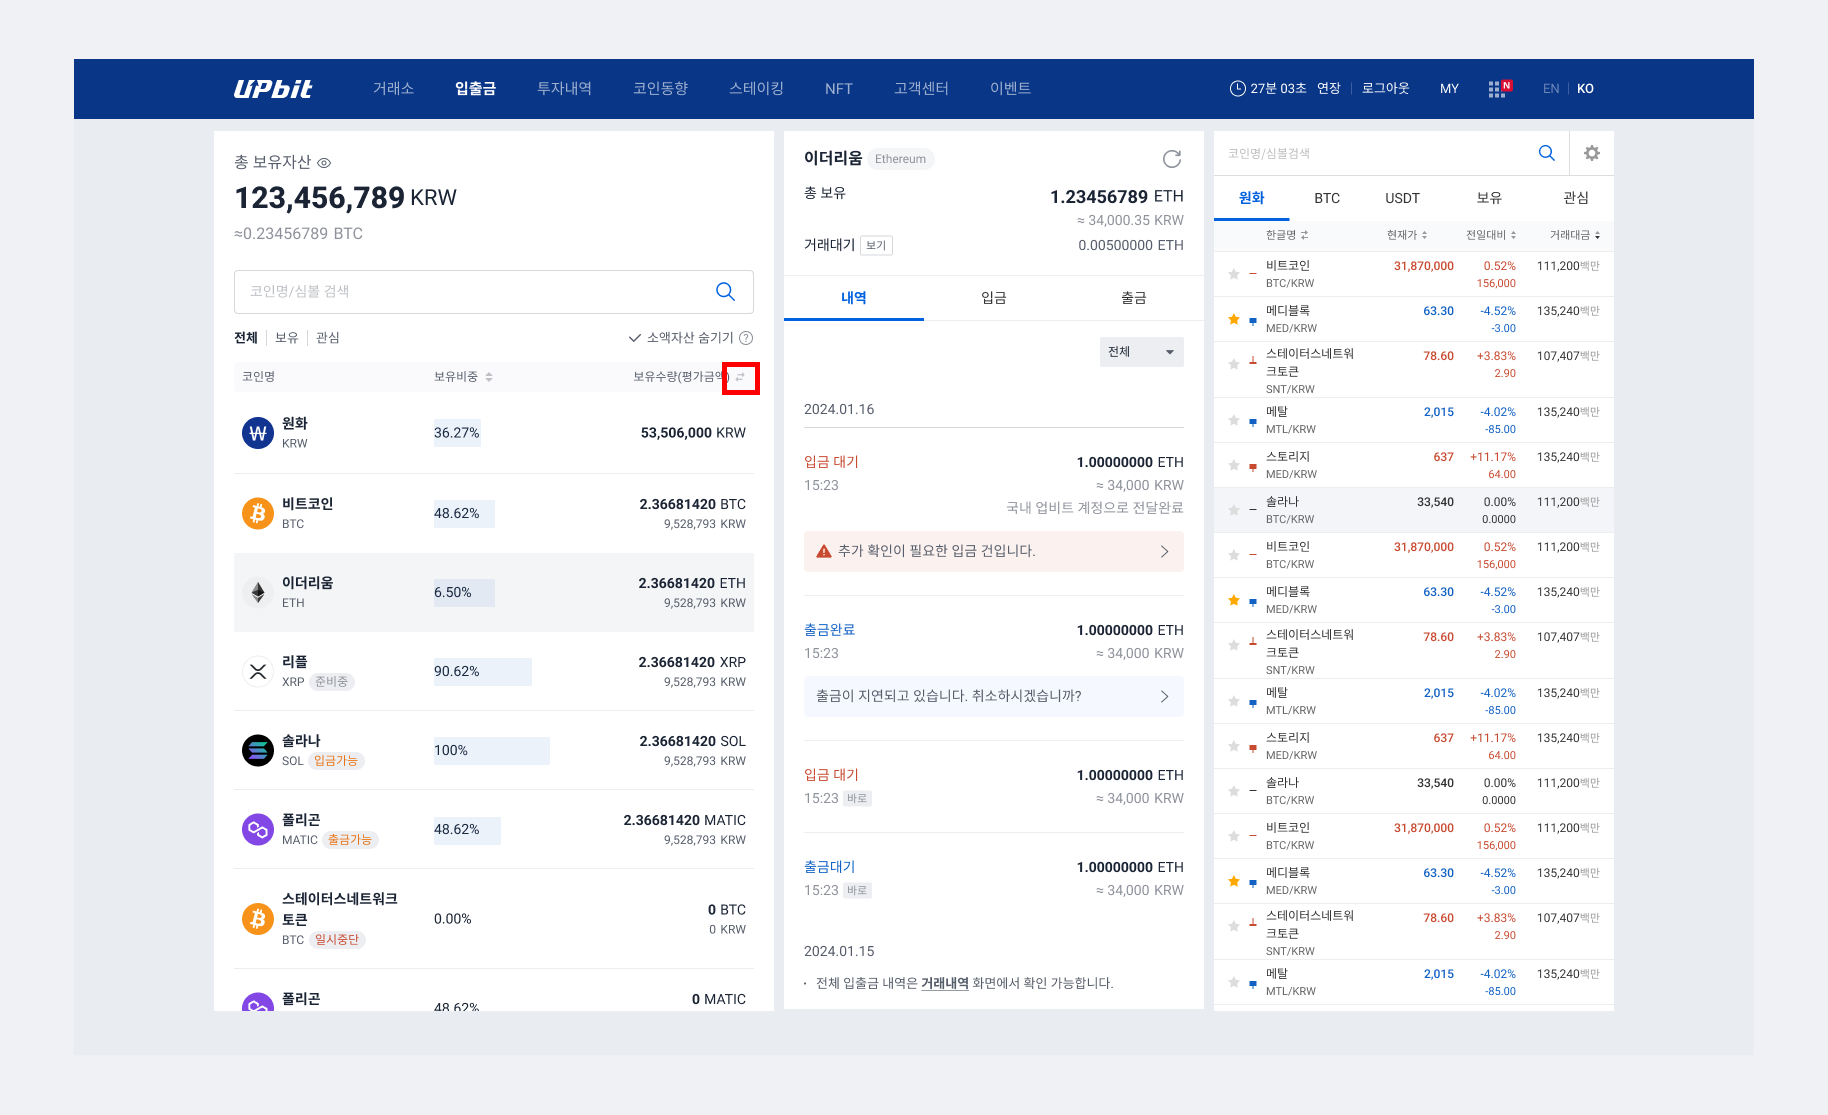Open the 전체 history filter dropdown

[x=1141, y=352]
